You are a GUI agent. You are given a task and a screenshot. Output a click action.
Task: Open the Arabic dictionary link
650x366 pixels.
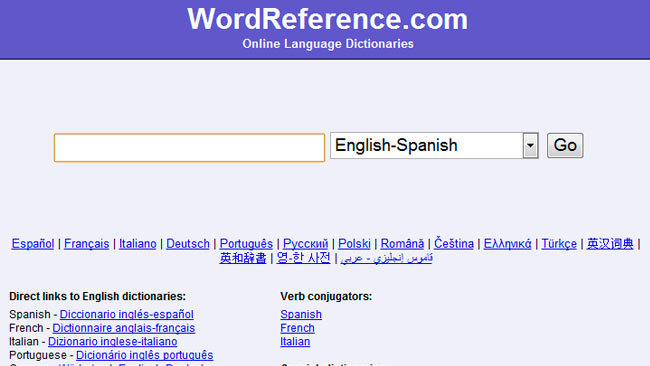click(x=386, y=258)
